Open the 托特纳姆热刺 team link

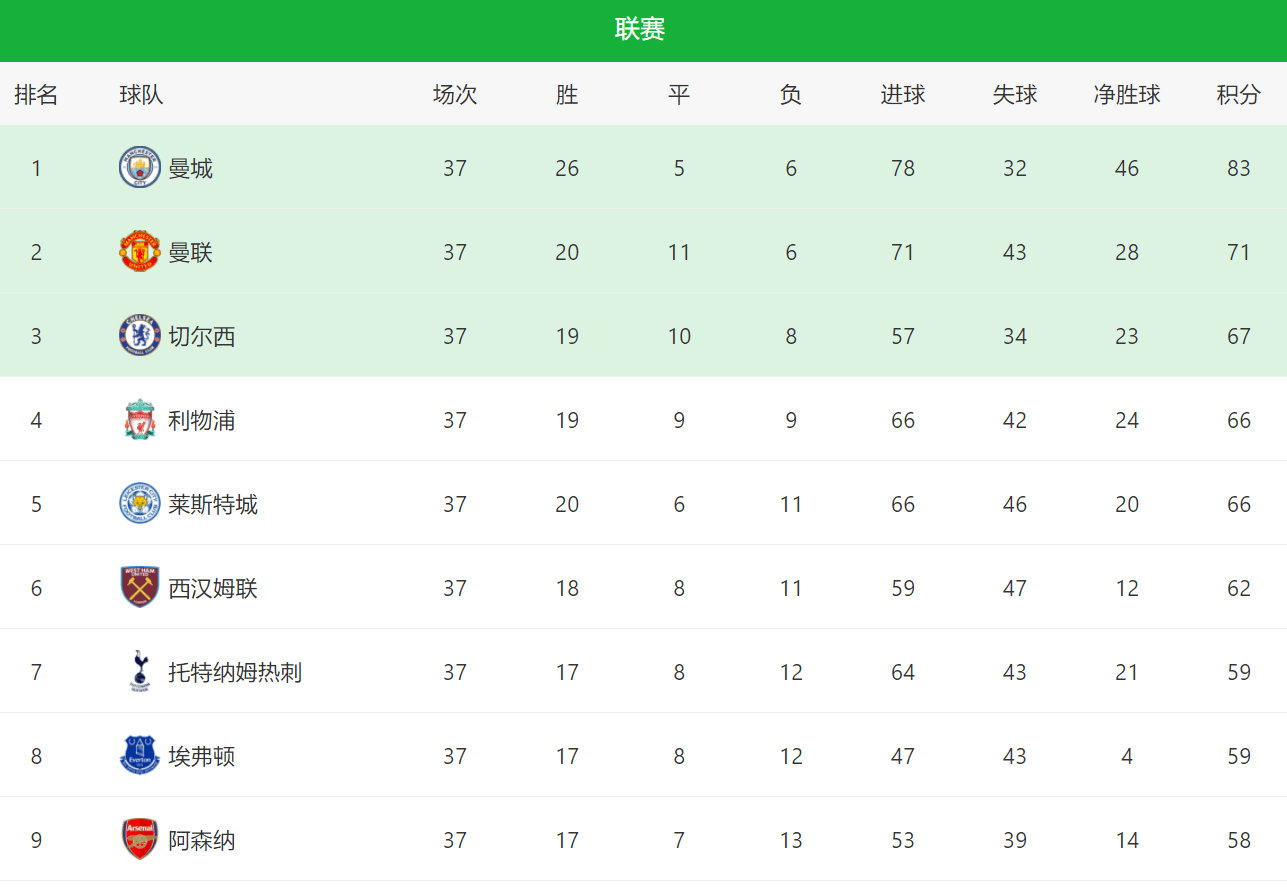[x=235, y=672]
